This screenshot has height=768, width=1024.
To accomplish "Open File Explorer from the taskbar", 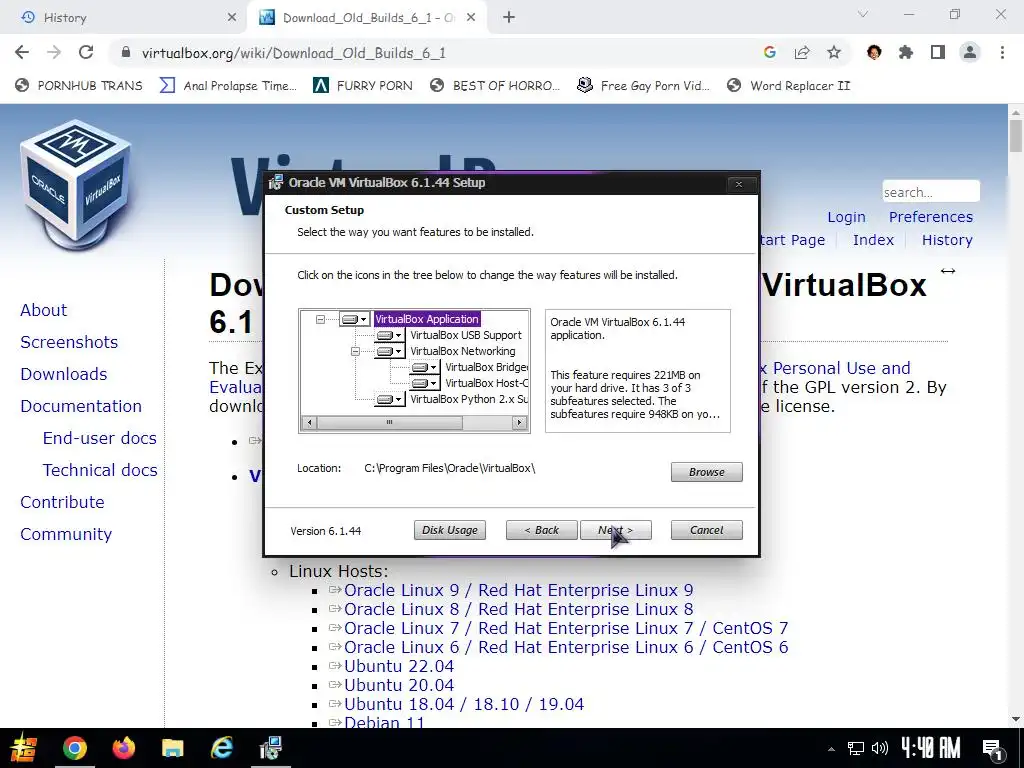I will pyautogui.click(x=172, y=748).
